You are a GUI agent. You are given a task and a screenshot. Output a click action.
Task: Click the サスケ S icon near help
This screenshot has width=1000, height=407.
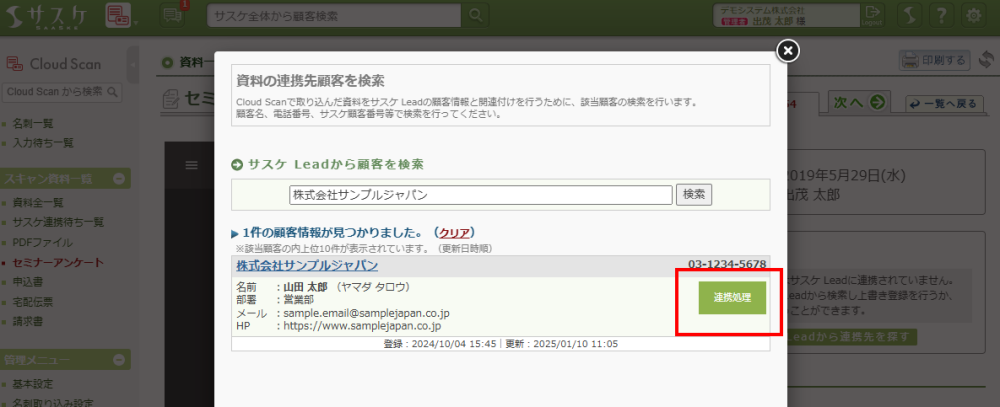click(908, 15)
